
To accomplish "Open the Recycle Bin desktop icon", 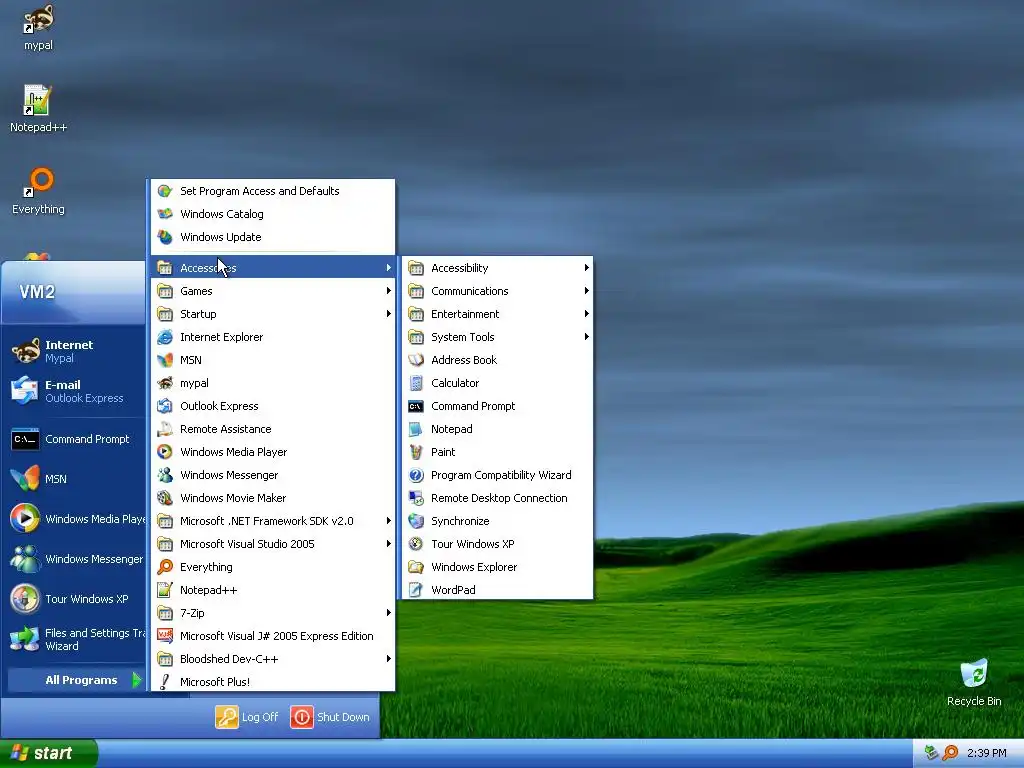I will [x=974, y=673].
